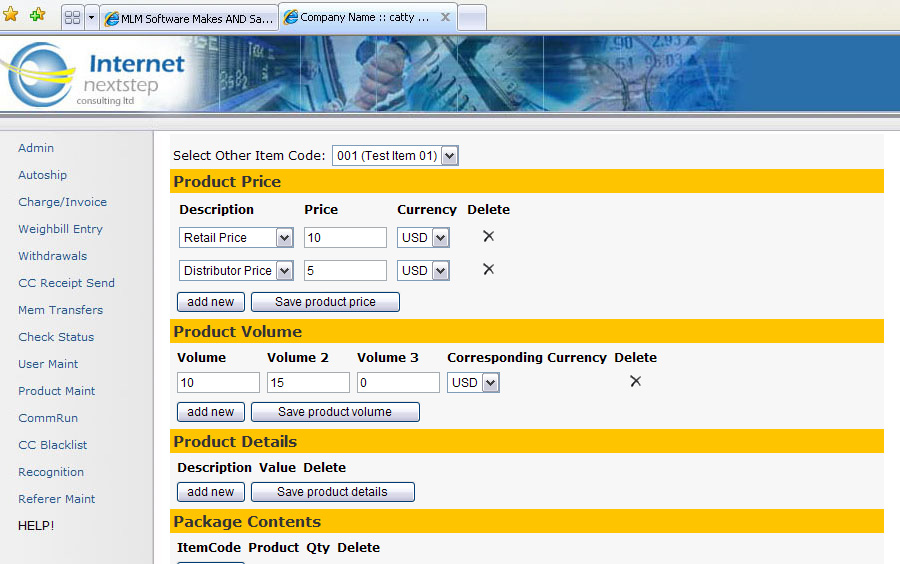Open the CC Blacklist sidebar link

tap(52, 445)
